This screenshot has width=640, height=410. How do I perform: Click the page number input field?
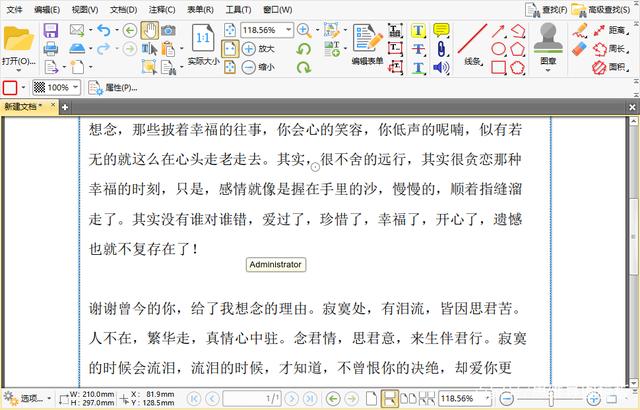click(251, 398)
